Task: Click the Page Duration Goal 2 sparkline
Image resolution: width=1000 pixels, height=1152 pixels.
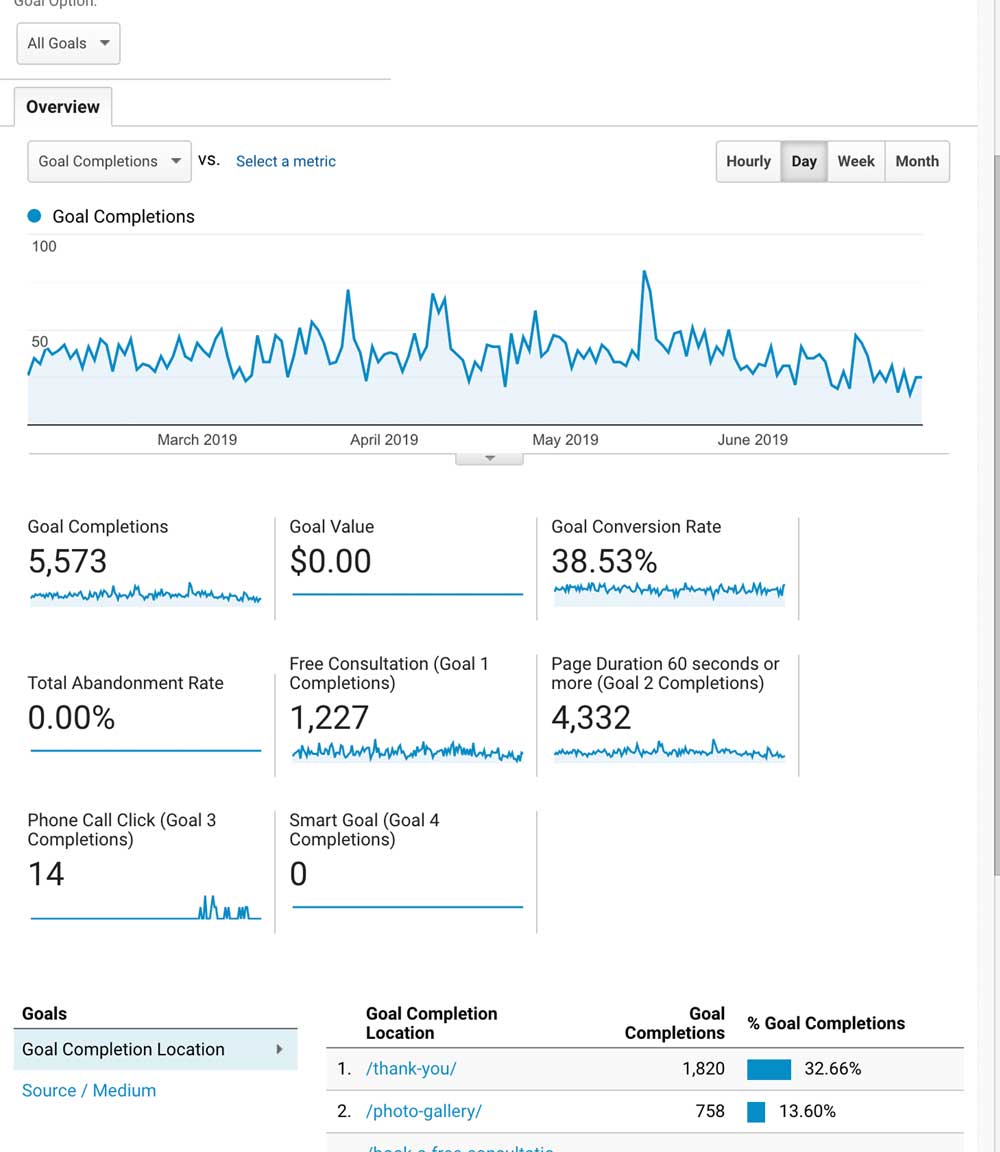Action: (x=669, y=751)
